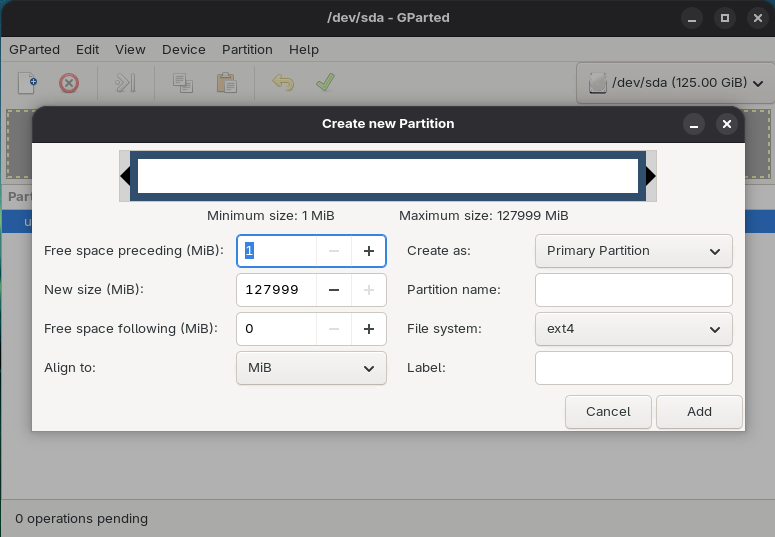Viewport: 775px width, 537px height.
Task: Increase Free space following with plus
Action: pyautogui.click(x=368, y=329)
